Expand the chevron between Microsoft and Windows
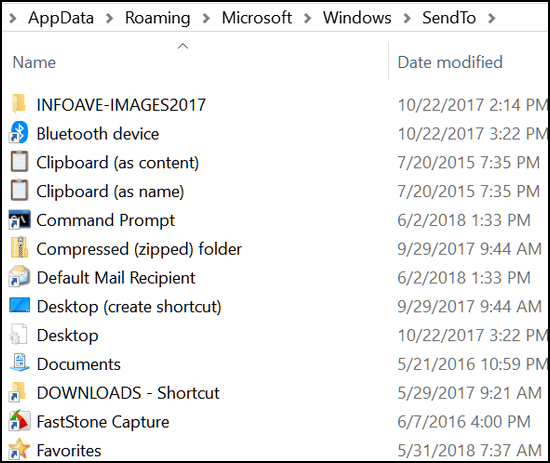 tap(307, 18)
